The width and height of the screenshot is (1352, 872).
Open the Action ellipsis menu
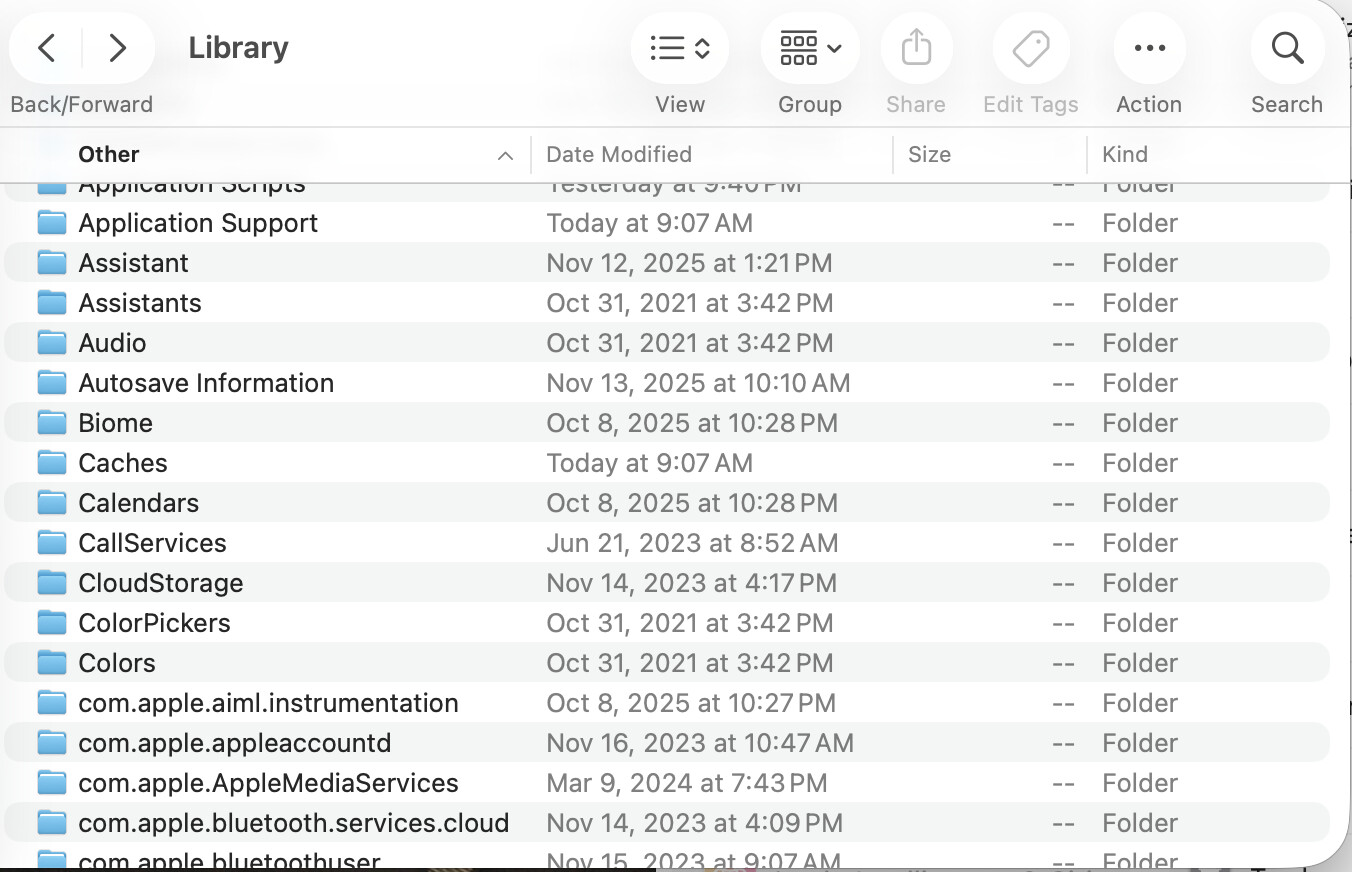[1149, 47]
